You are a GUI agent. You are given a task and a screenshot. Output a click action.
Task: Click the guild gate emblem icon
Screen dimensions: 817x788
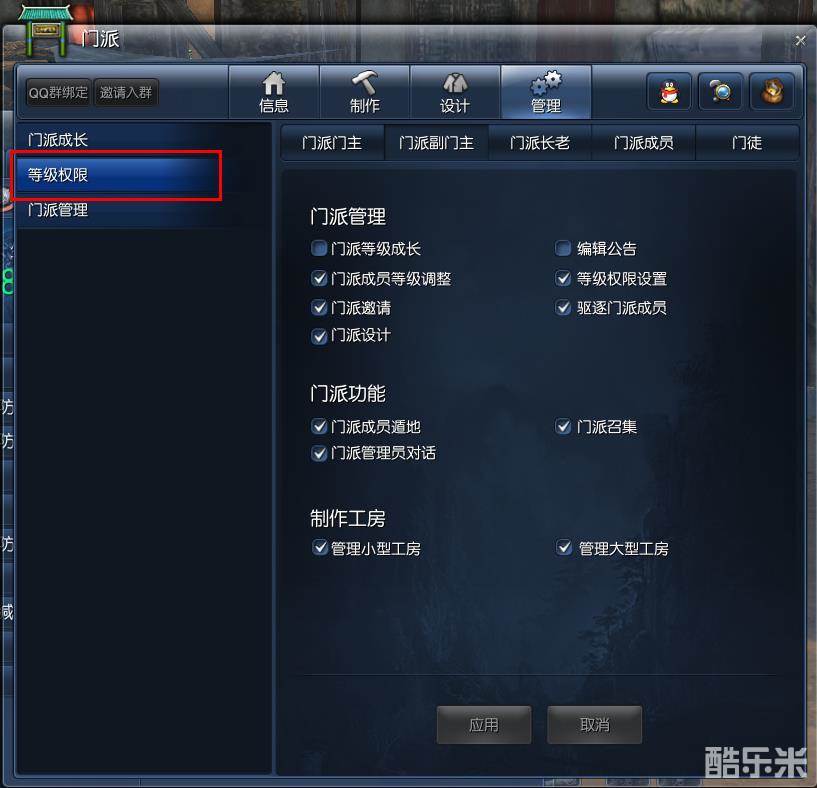point(46,31)
